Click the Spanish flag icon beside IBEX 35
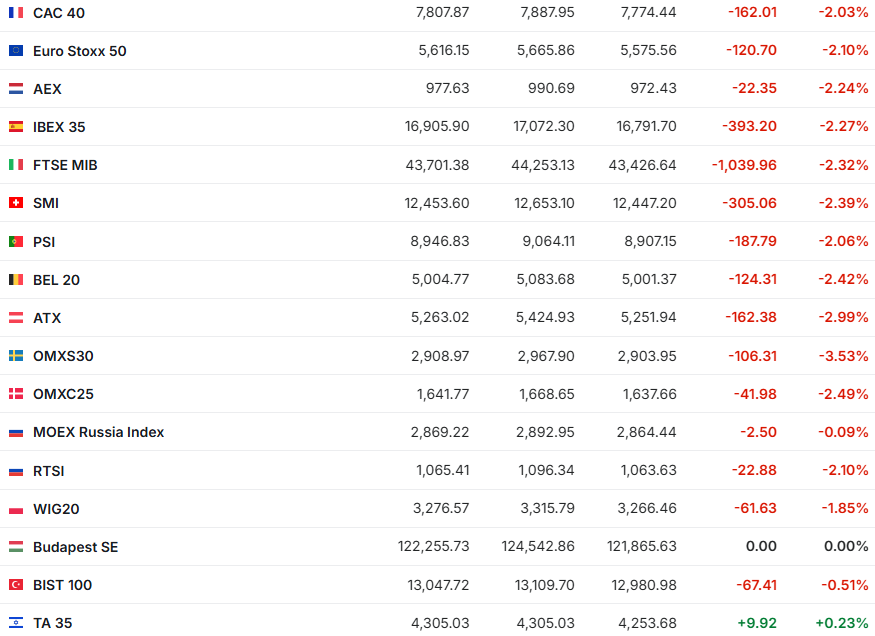Viewport: 875px width, 636px height. (16, 127)
